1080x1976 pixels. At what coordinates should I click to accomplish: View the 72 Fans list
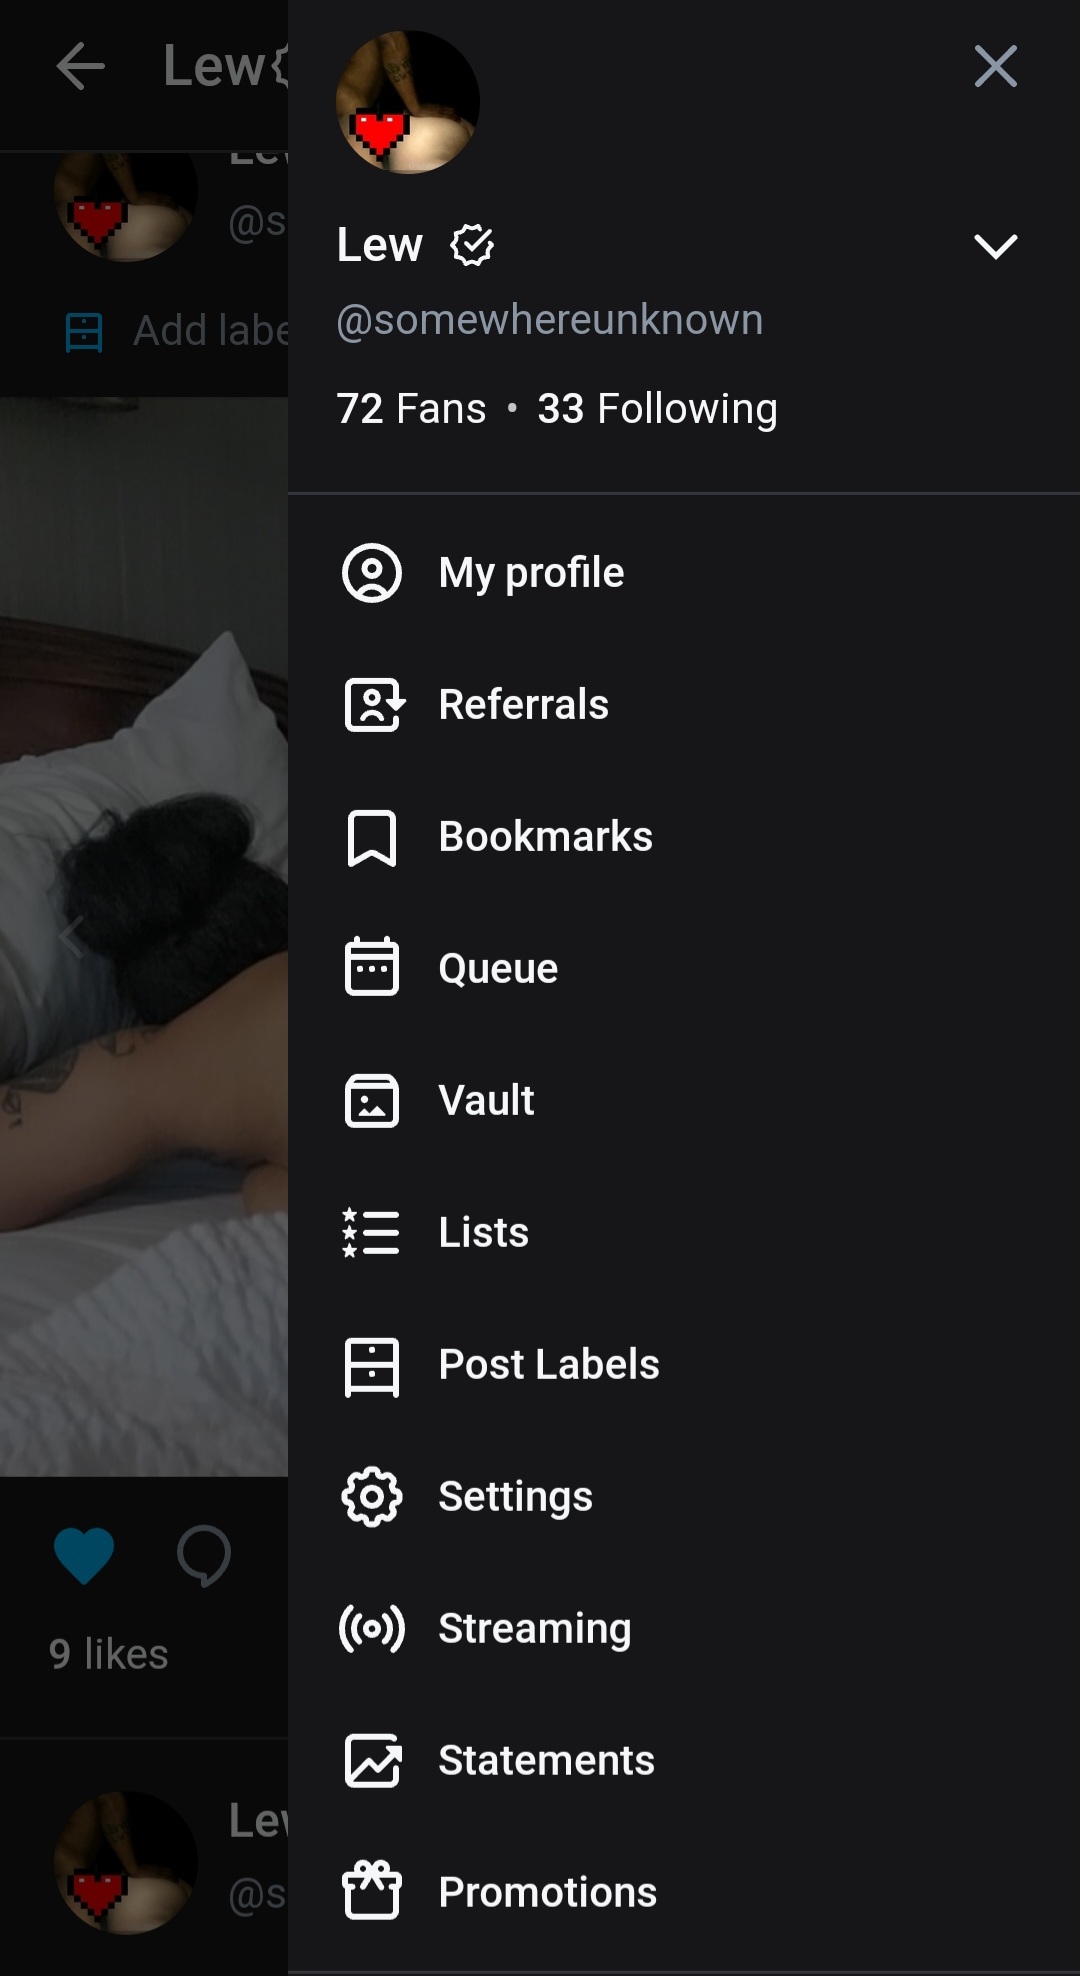411,408
